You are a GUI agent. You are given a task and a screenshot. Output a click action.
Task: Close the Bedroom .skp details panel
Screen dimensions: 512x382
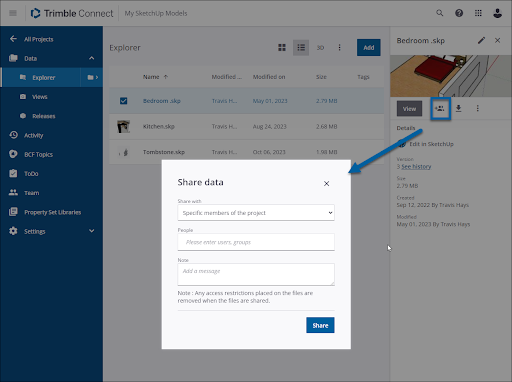[497, 40]
